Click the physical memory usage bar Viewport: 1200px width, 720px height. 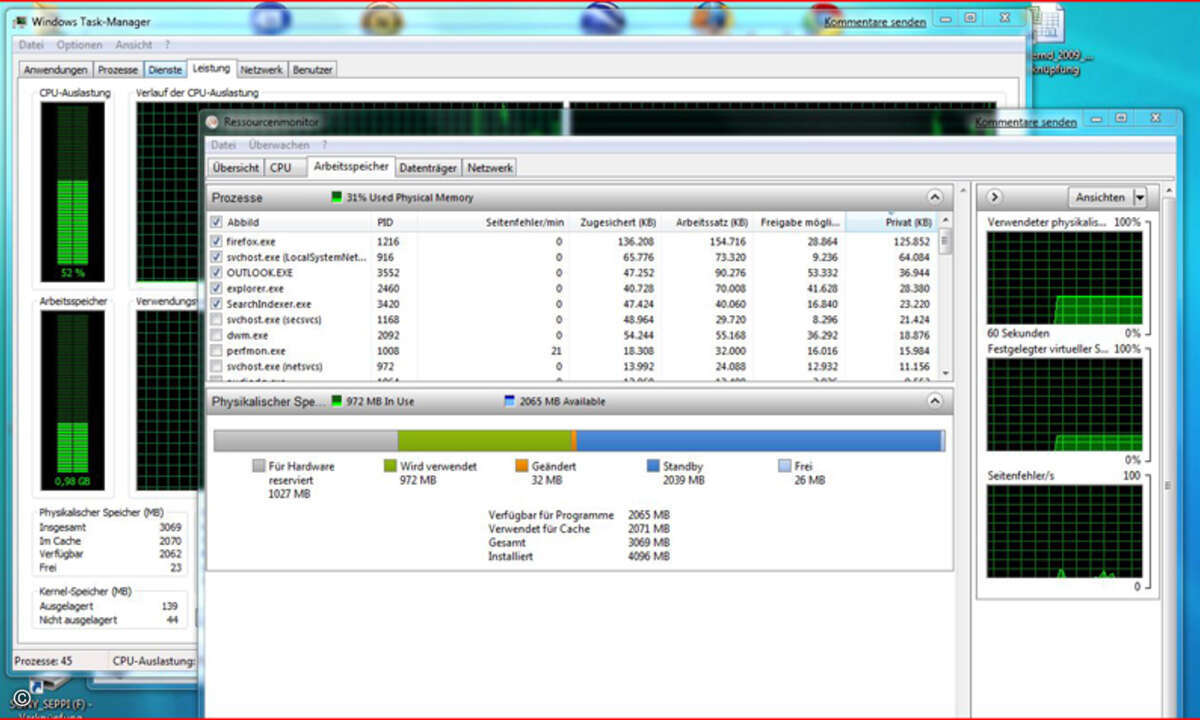coord(579,441)
